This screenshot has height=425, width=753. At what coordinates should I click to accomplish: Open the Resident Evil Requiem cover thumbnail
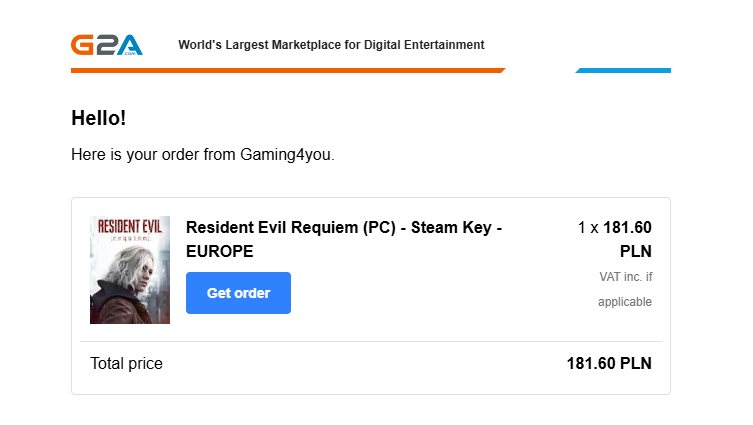click(130, 270)
